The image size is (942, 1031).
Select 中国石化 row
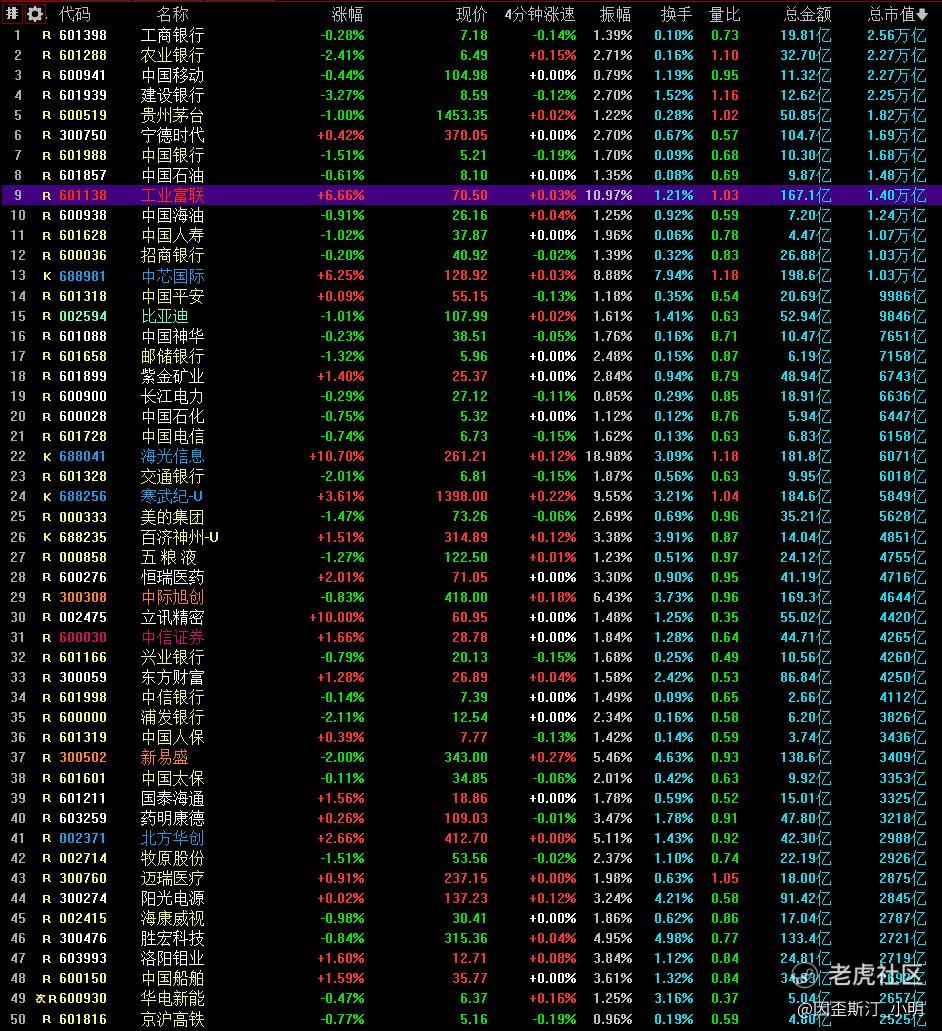471,417
